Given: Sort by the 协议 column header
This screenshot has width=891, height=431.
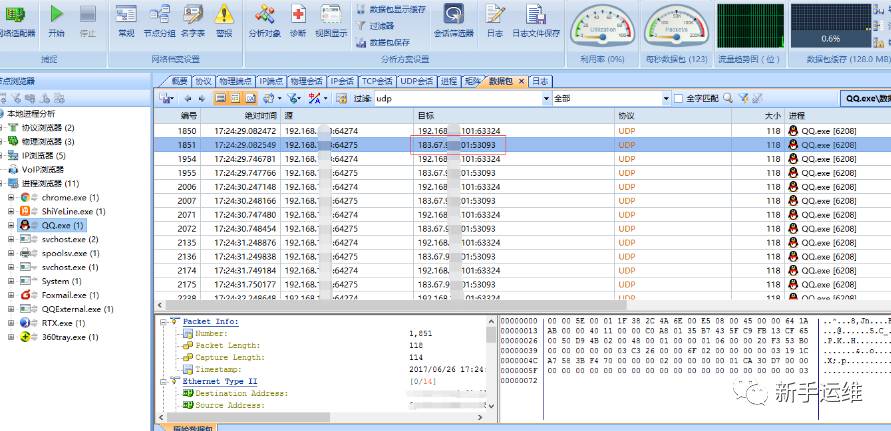Looking at the screenshot, I should 673,116.
